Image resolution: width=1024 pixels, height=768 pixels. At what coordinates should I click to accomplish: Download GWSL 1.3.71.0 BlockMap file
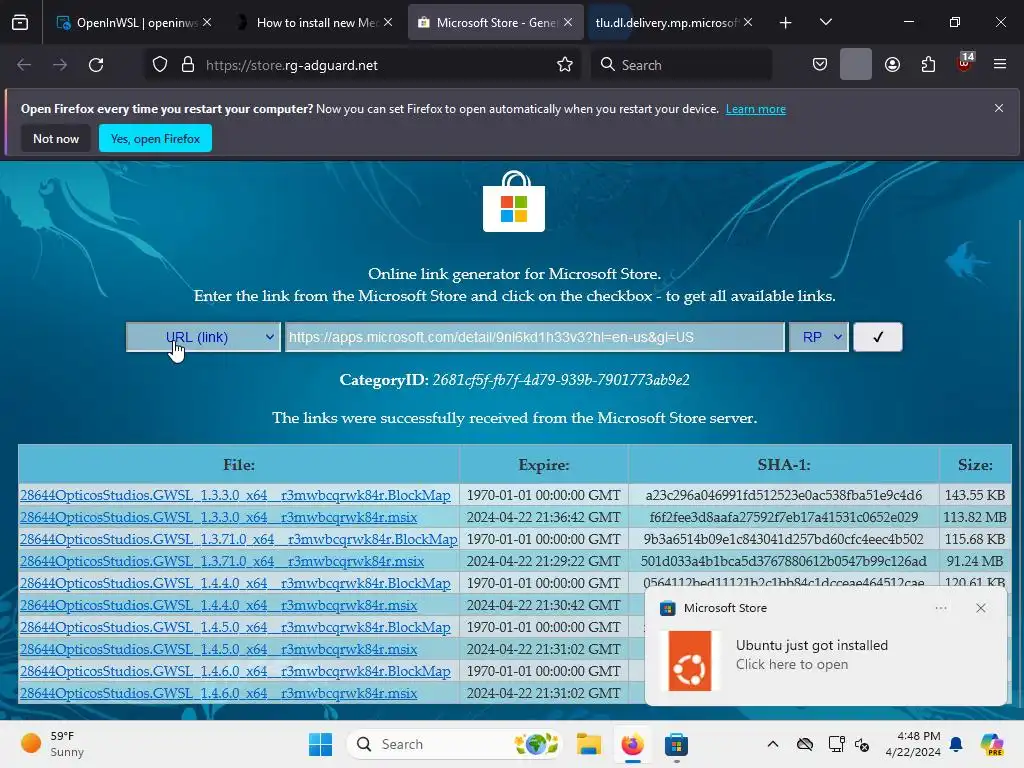tap(238, 539)
